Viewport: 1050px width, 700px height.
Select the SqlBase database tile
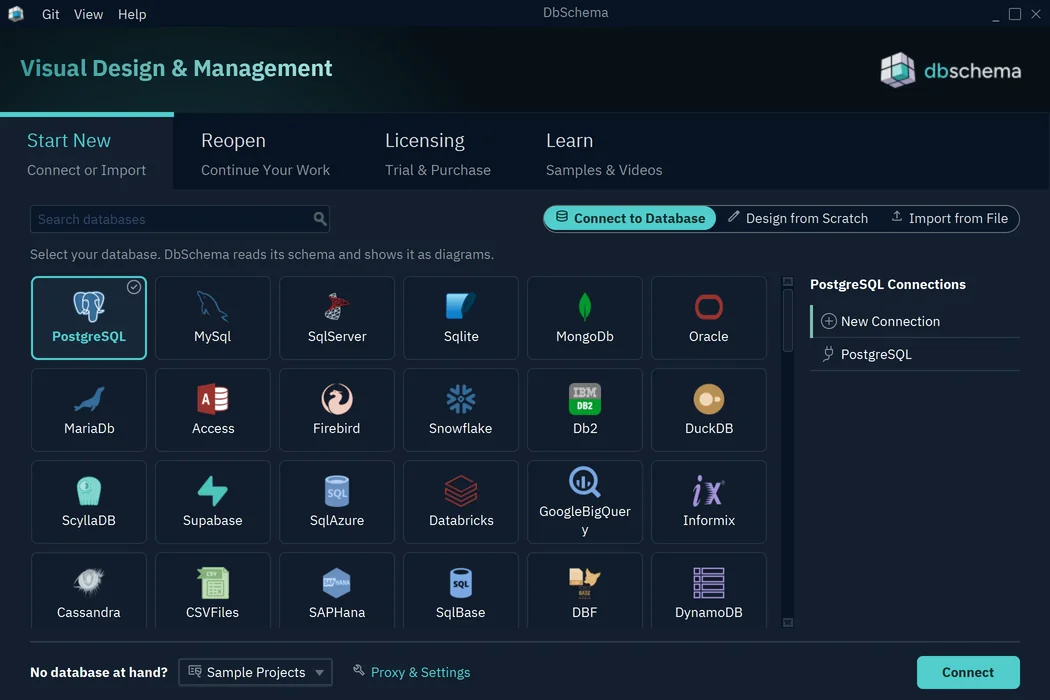pyautogui.click(x=461, y=590)
